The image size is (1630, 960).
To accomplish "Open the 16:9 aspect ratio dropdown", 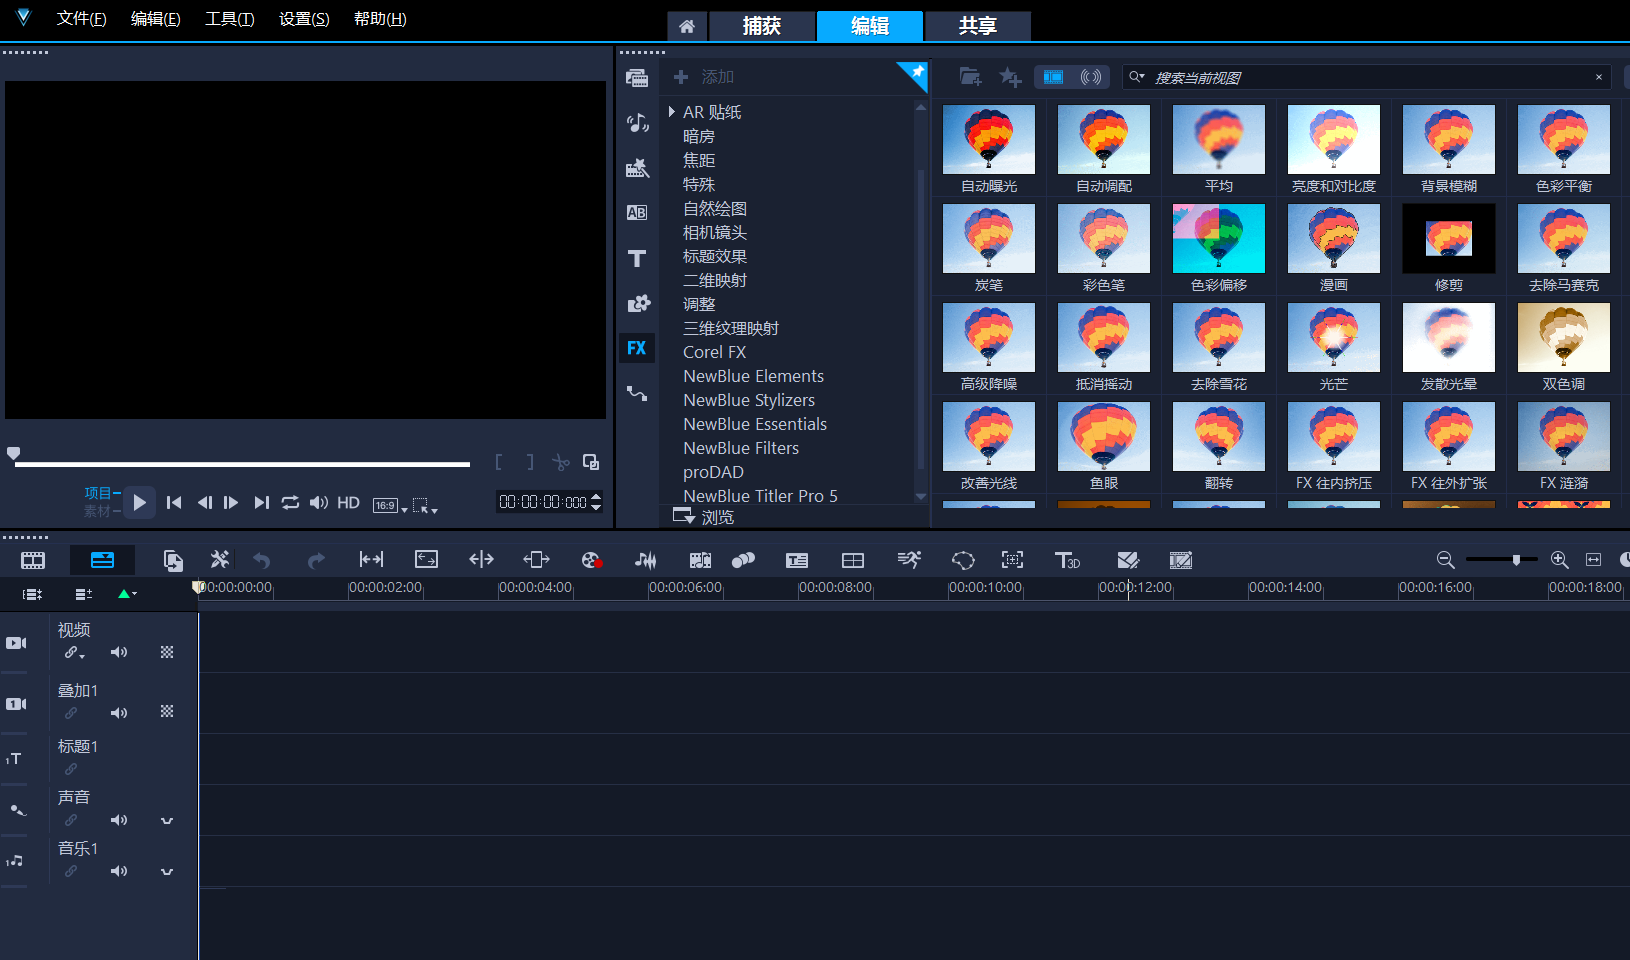I will [x=390, y=505].
